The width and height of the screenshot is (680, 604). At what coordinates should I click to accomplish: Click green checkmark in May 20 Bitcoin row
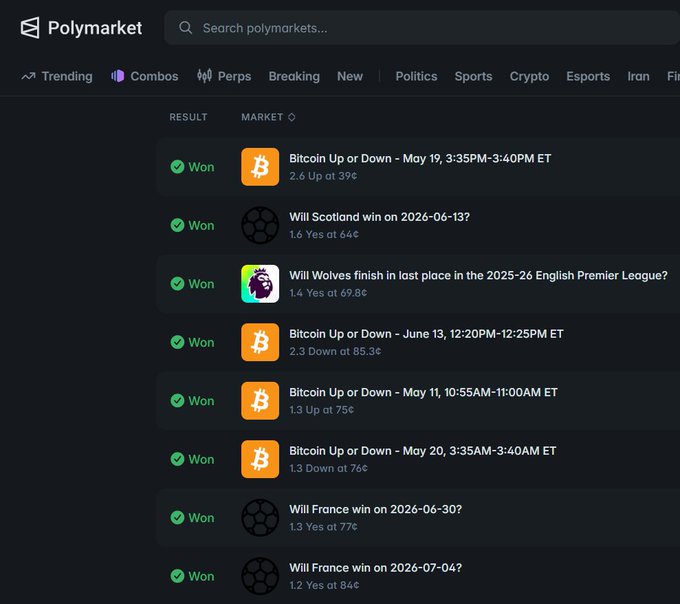[177, 459]
